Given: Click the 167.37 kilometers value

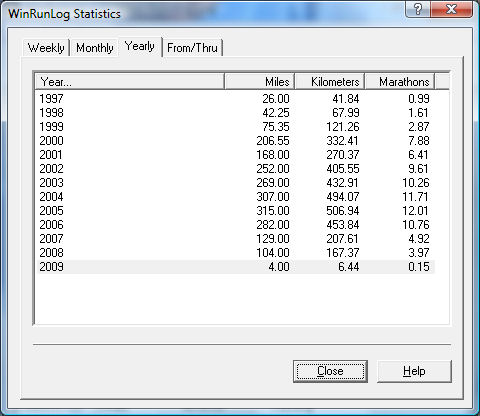Looking at the screenshot, I should 343,253.
